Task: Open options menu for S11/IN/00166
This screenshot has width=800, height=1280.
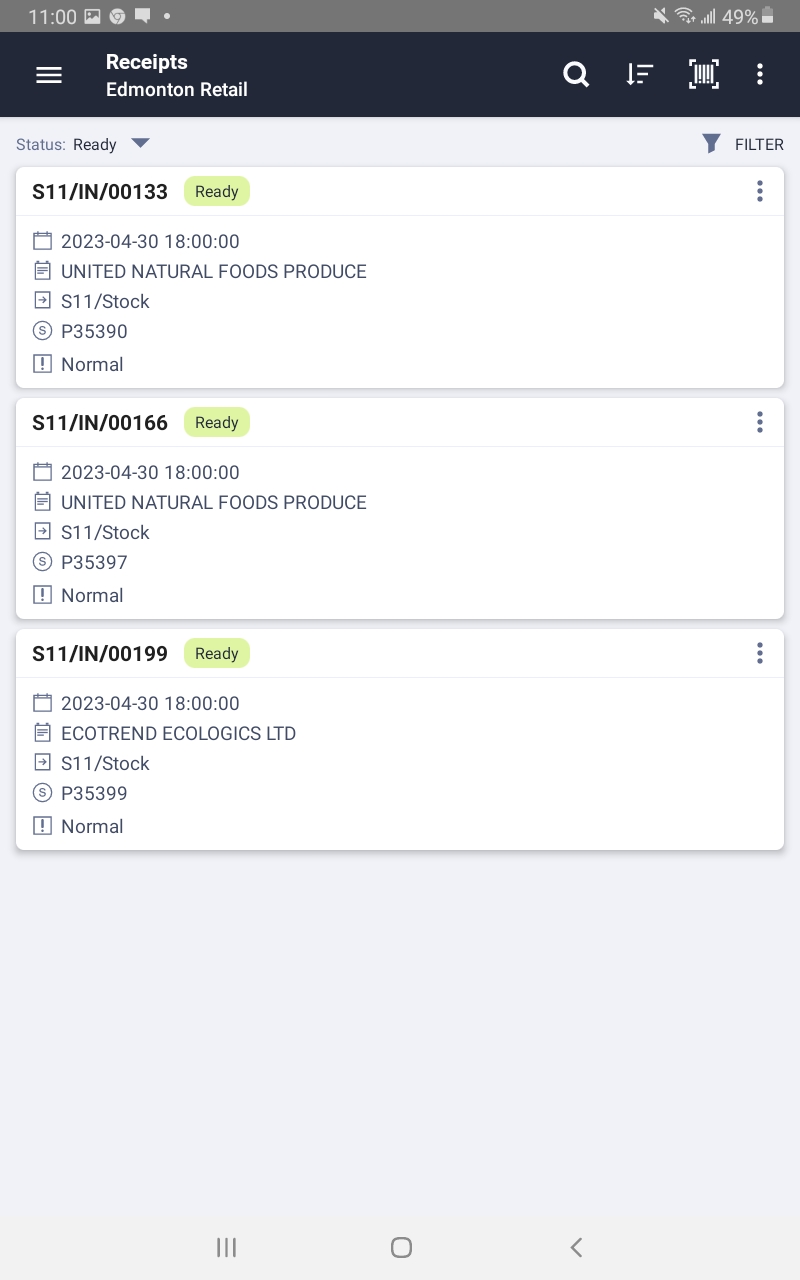Action: click(x=760, y=422)
